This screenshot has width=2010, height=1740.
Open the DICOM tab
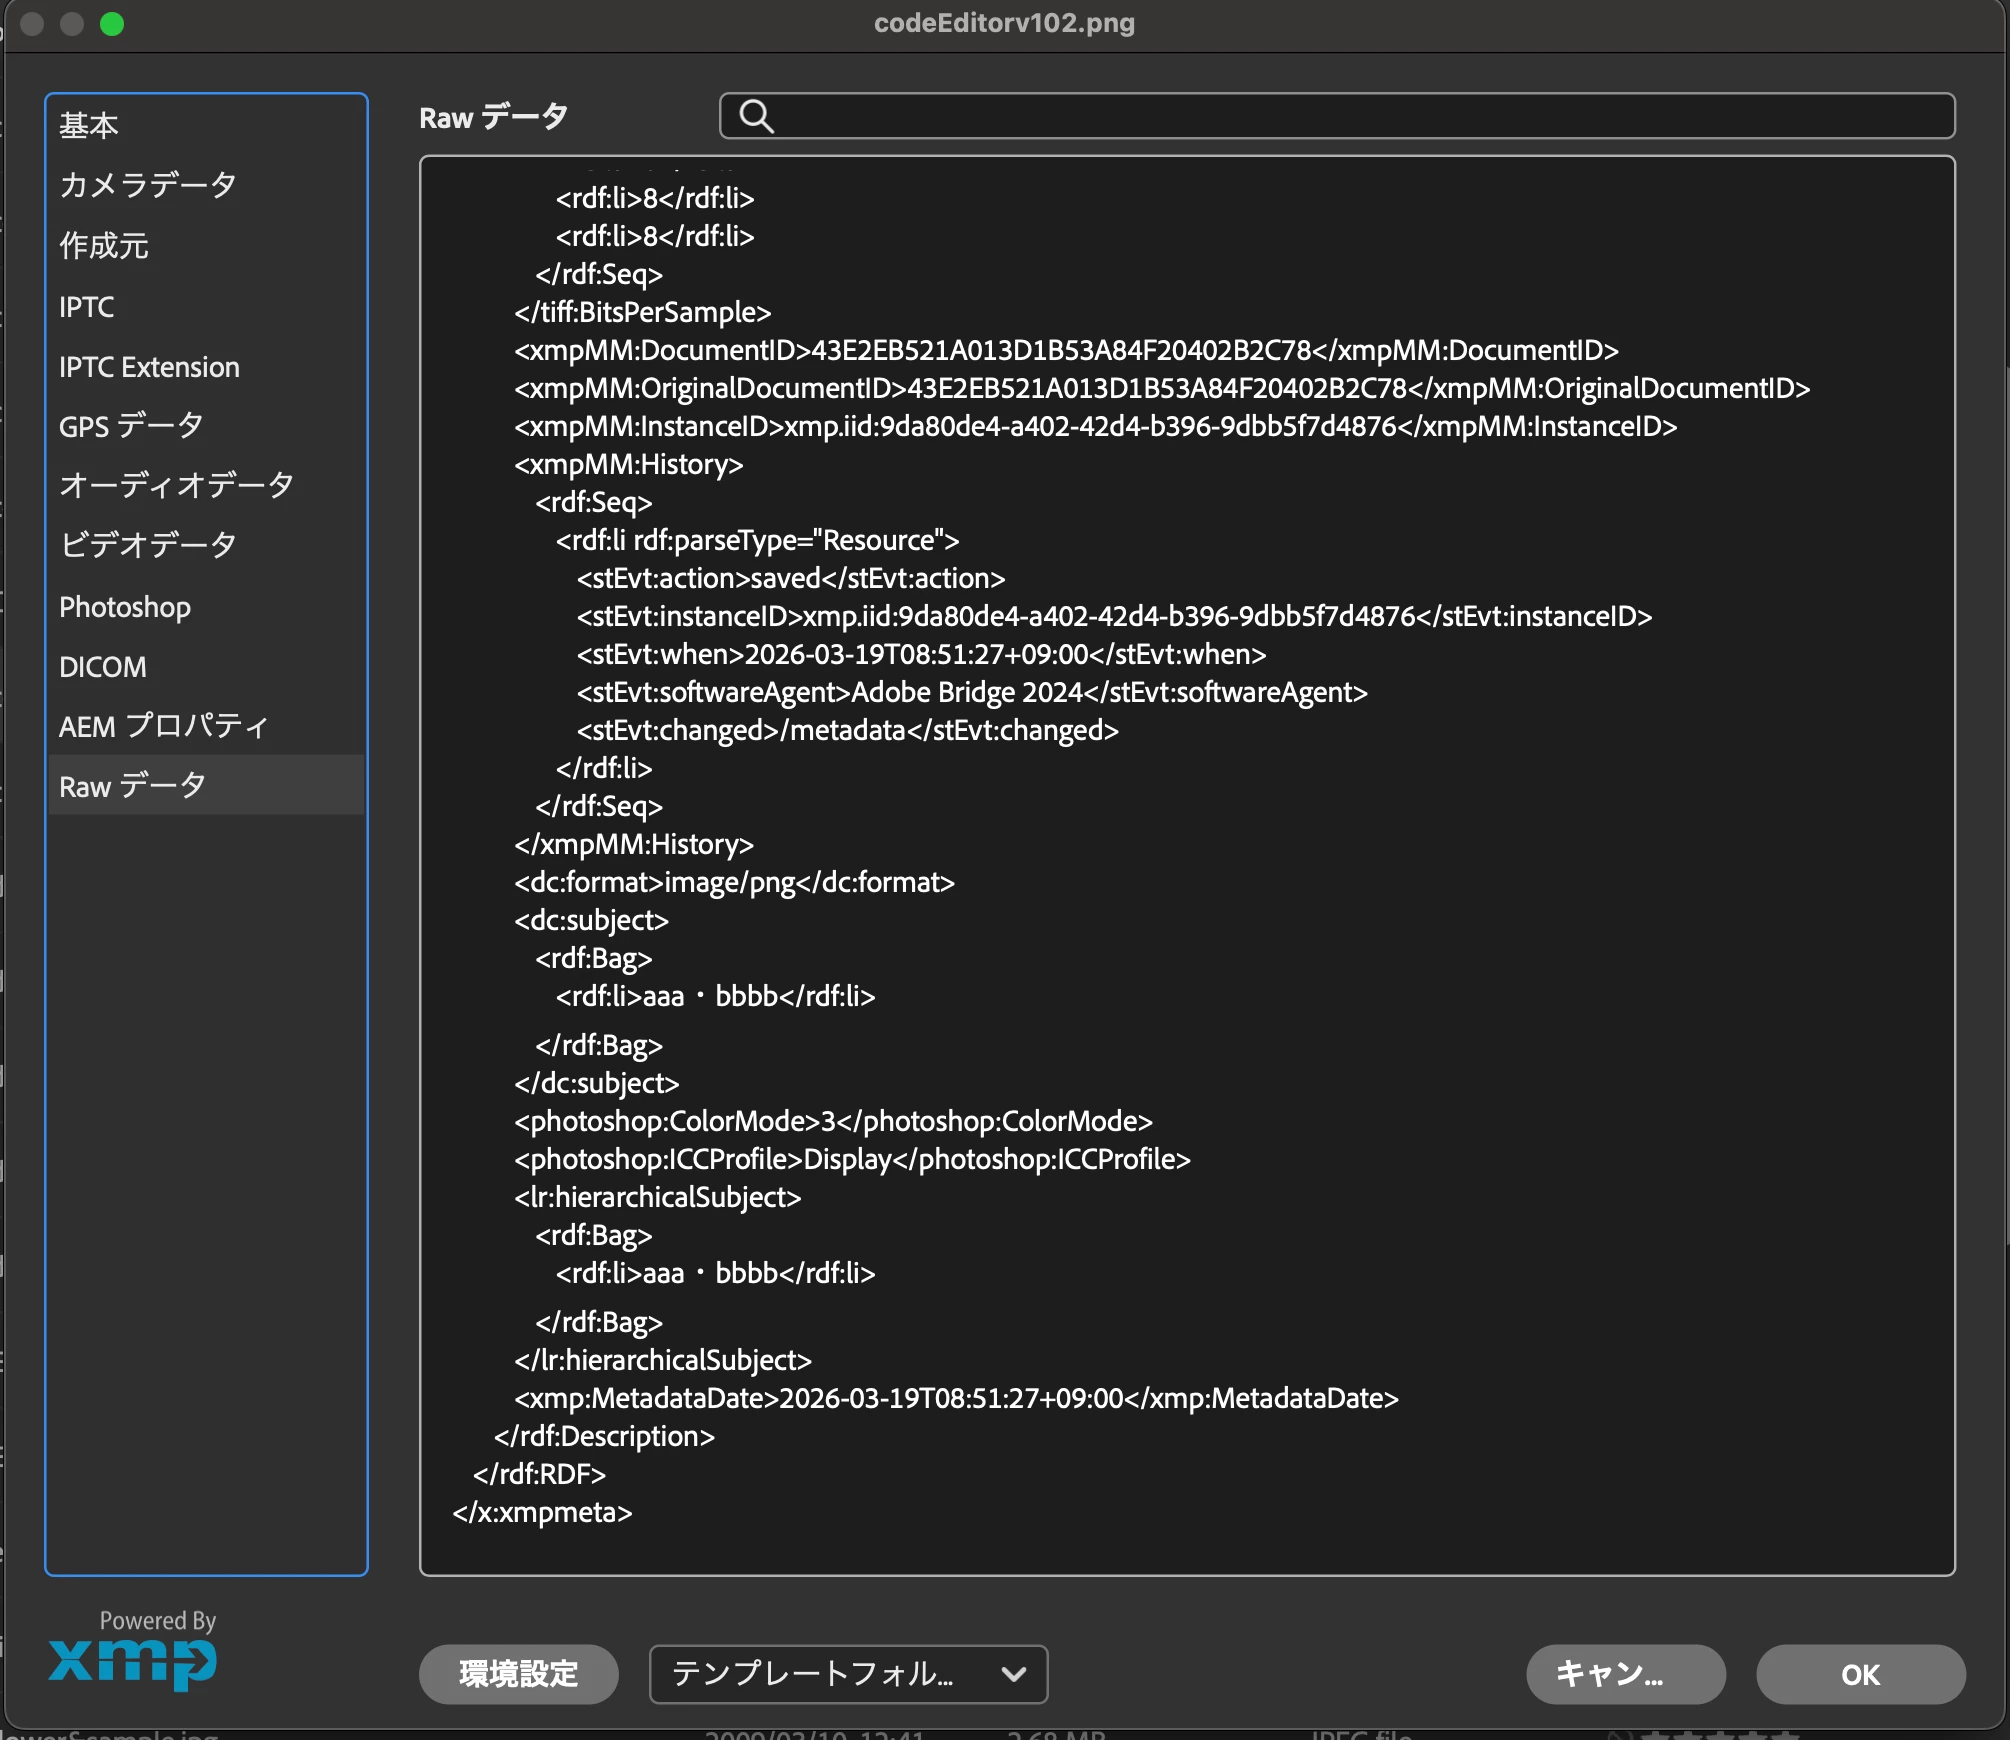pos(102,667)
